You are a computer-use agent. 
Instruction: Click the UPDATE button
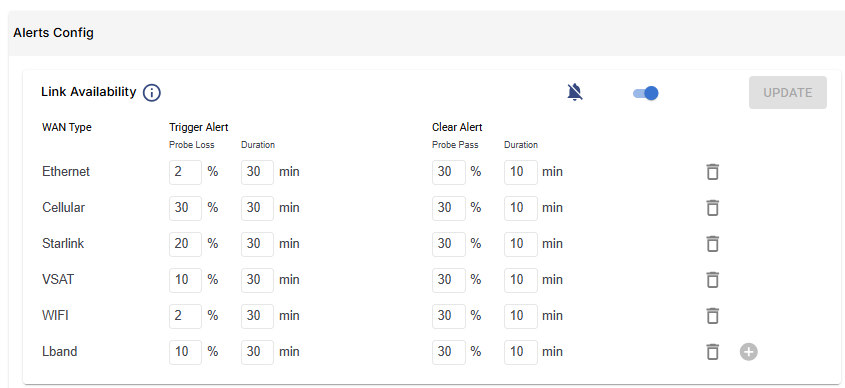787,93
